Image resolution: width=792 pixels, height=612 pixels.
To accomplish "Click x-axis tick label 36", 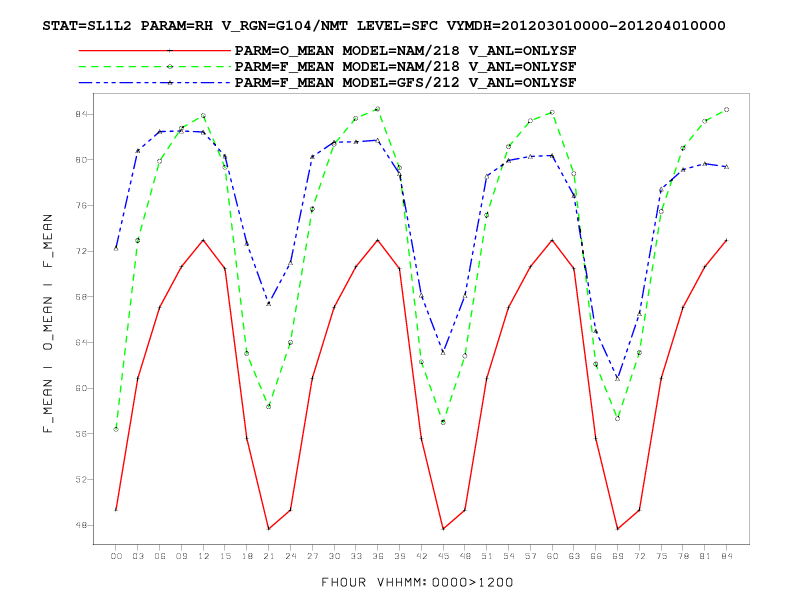I will (x=378, y=556).
